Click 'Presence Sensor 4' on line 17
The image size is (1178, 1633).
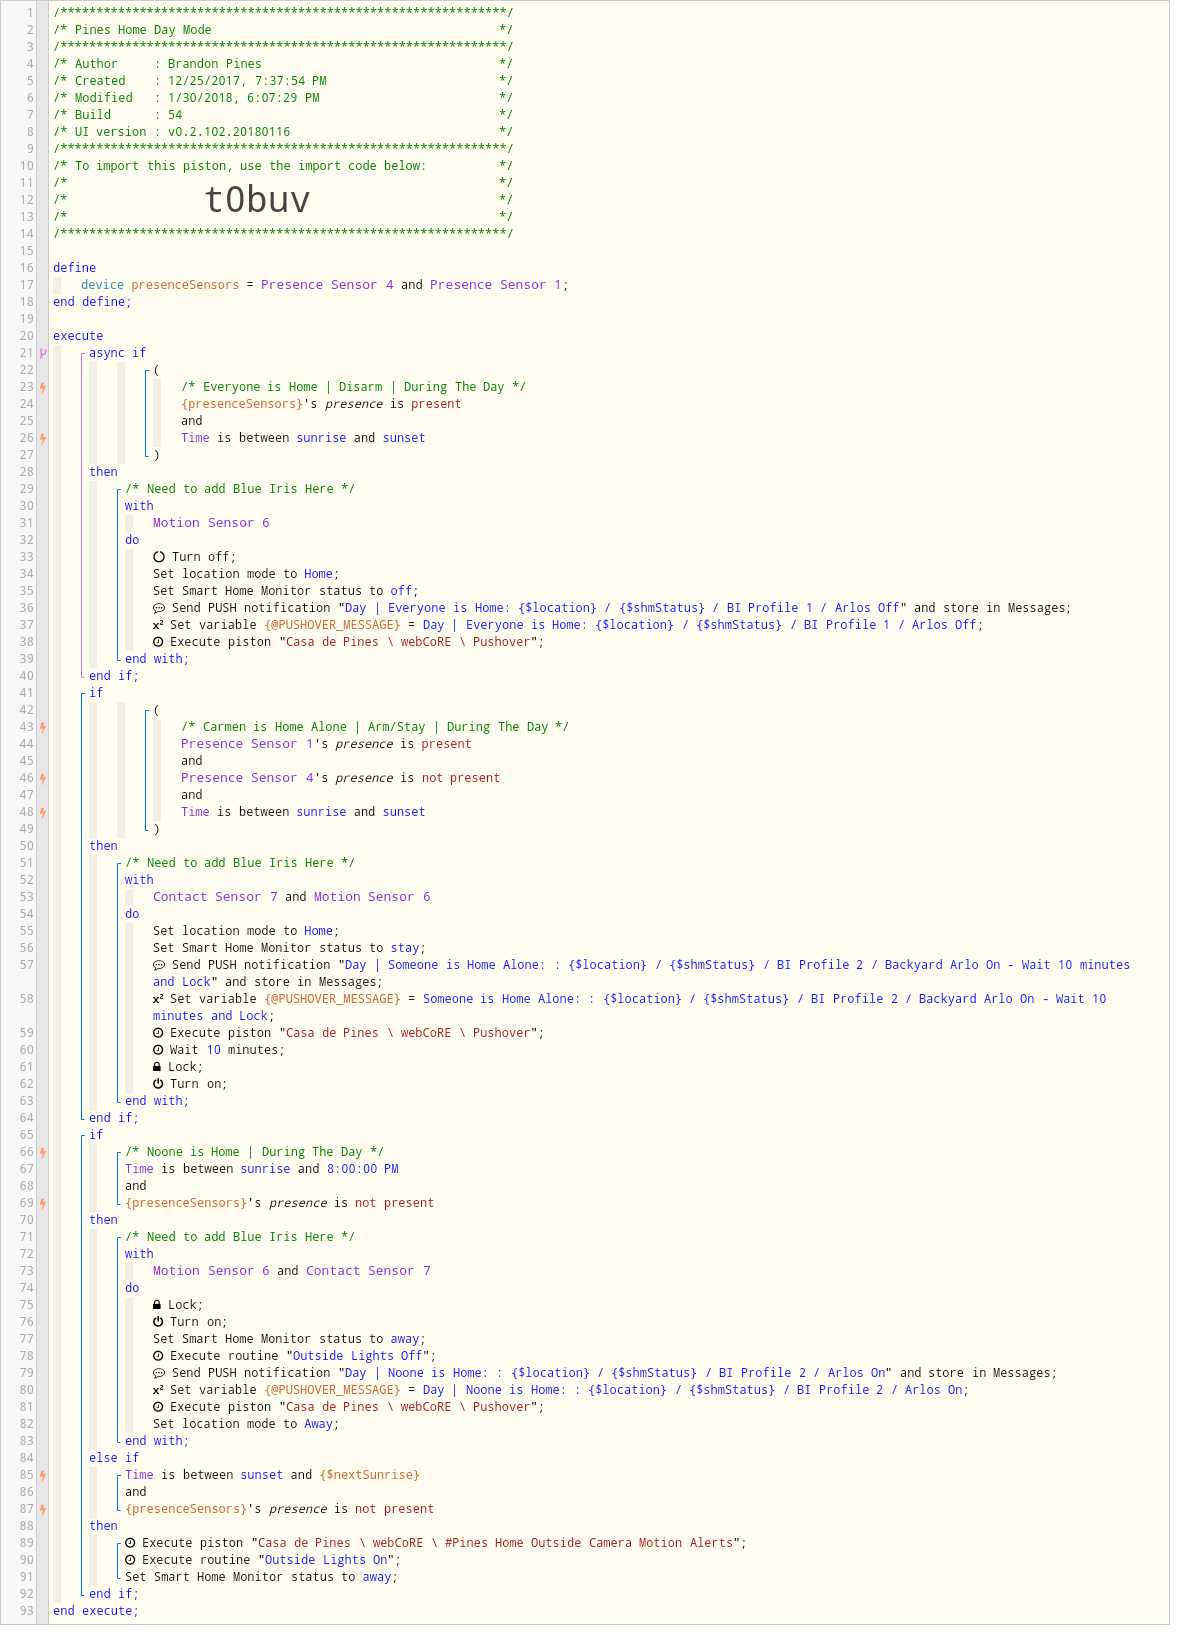[x=327, y=285]
